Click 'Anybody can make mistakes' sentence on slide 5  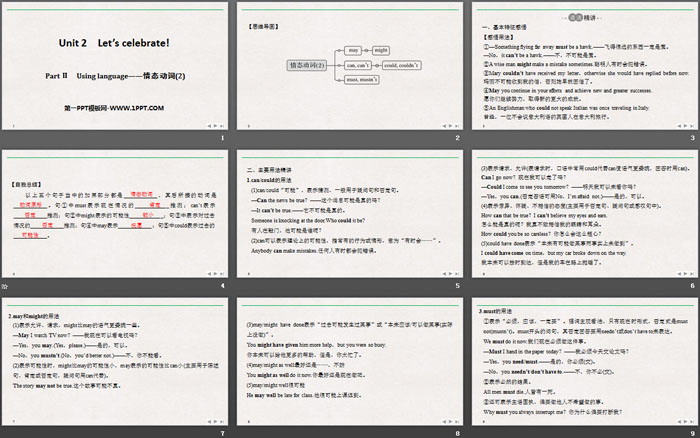pos(313,251)
